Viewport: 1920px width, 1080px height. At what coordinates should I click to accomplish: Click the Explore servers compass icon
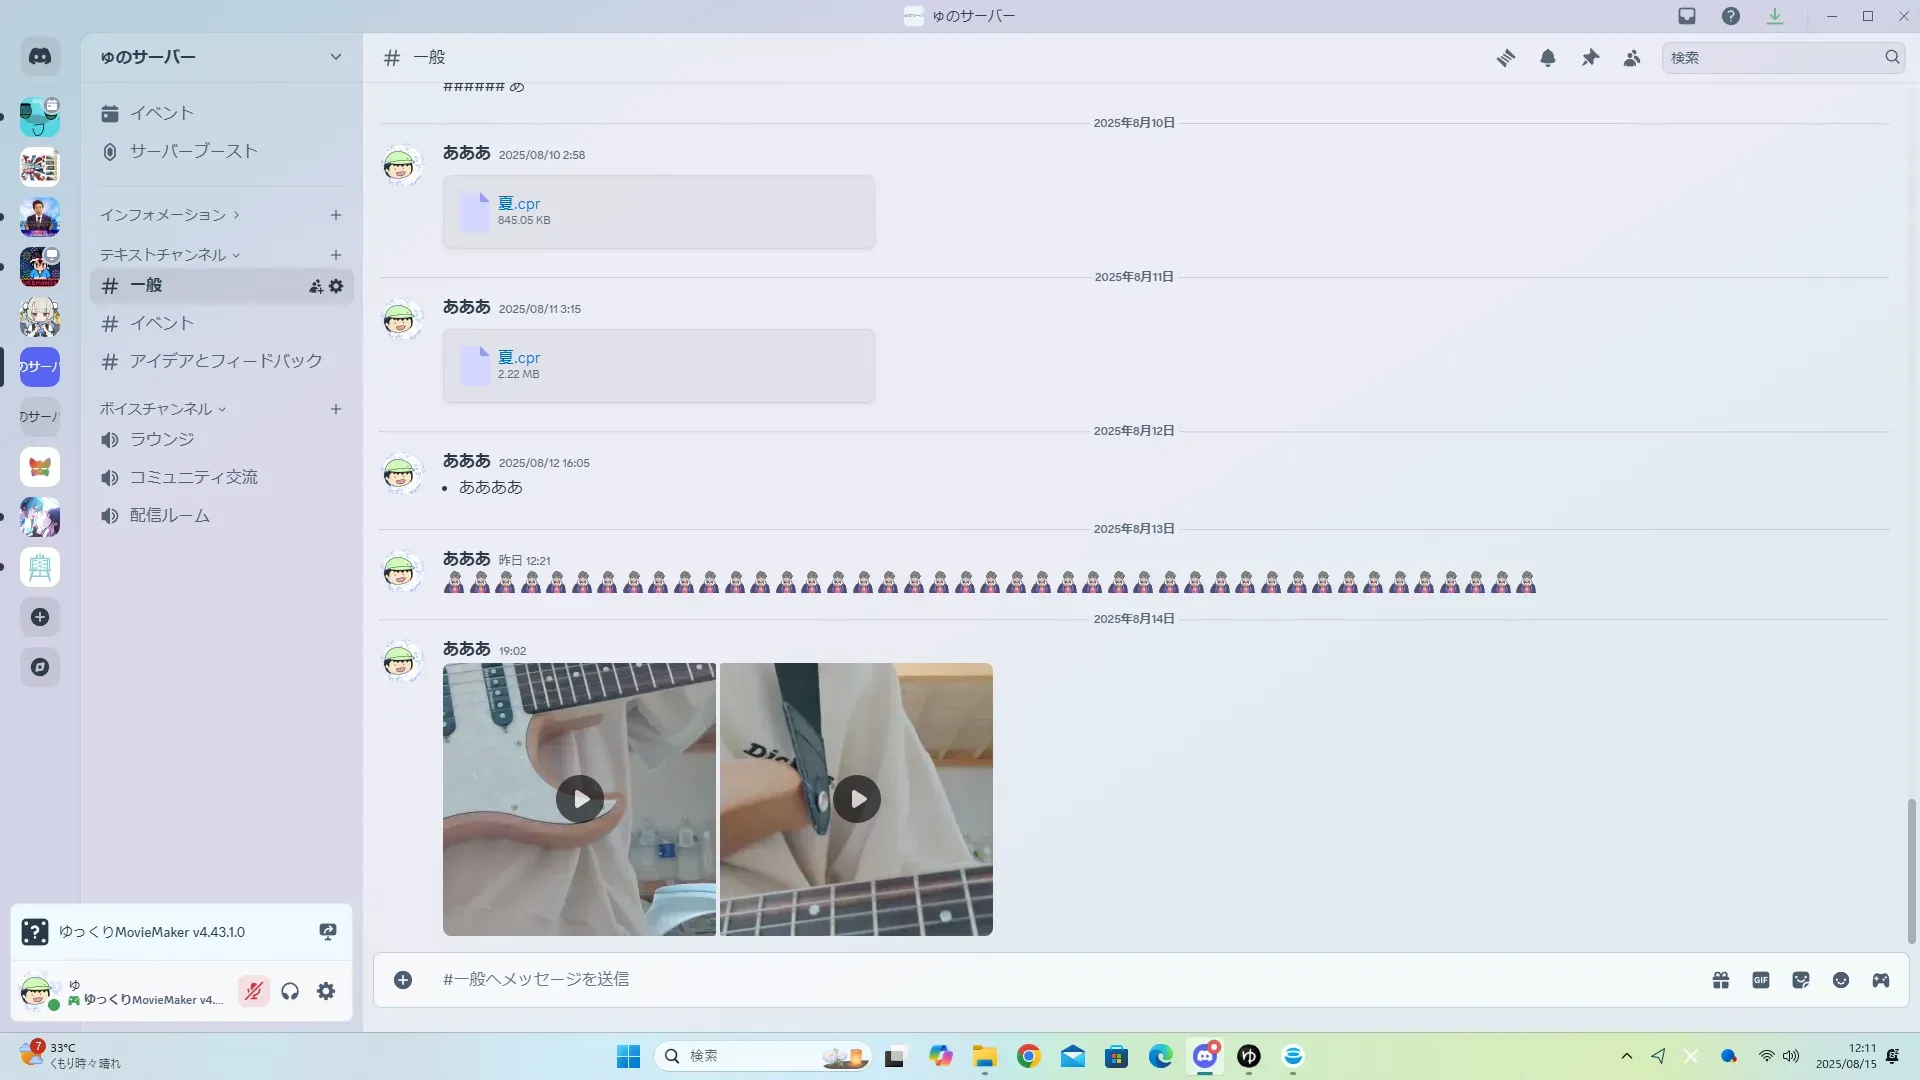click(x=40, y=667)
